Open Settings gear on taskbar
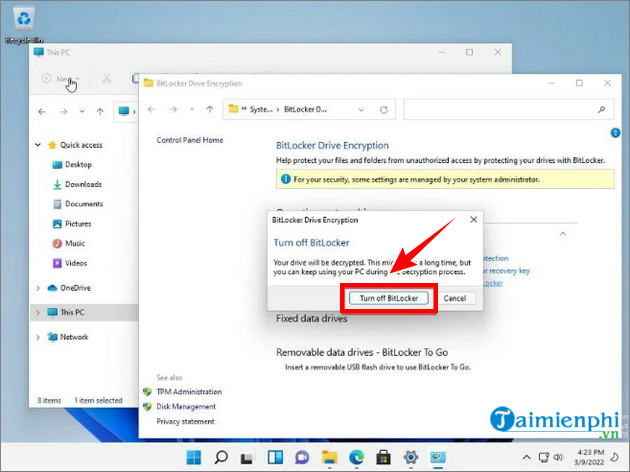 click(411, 457)
